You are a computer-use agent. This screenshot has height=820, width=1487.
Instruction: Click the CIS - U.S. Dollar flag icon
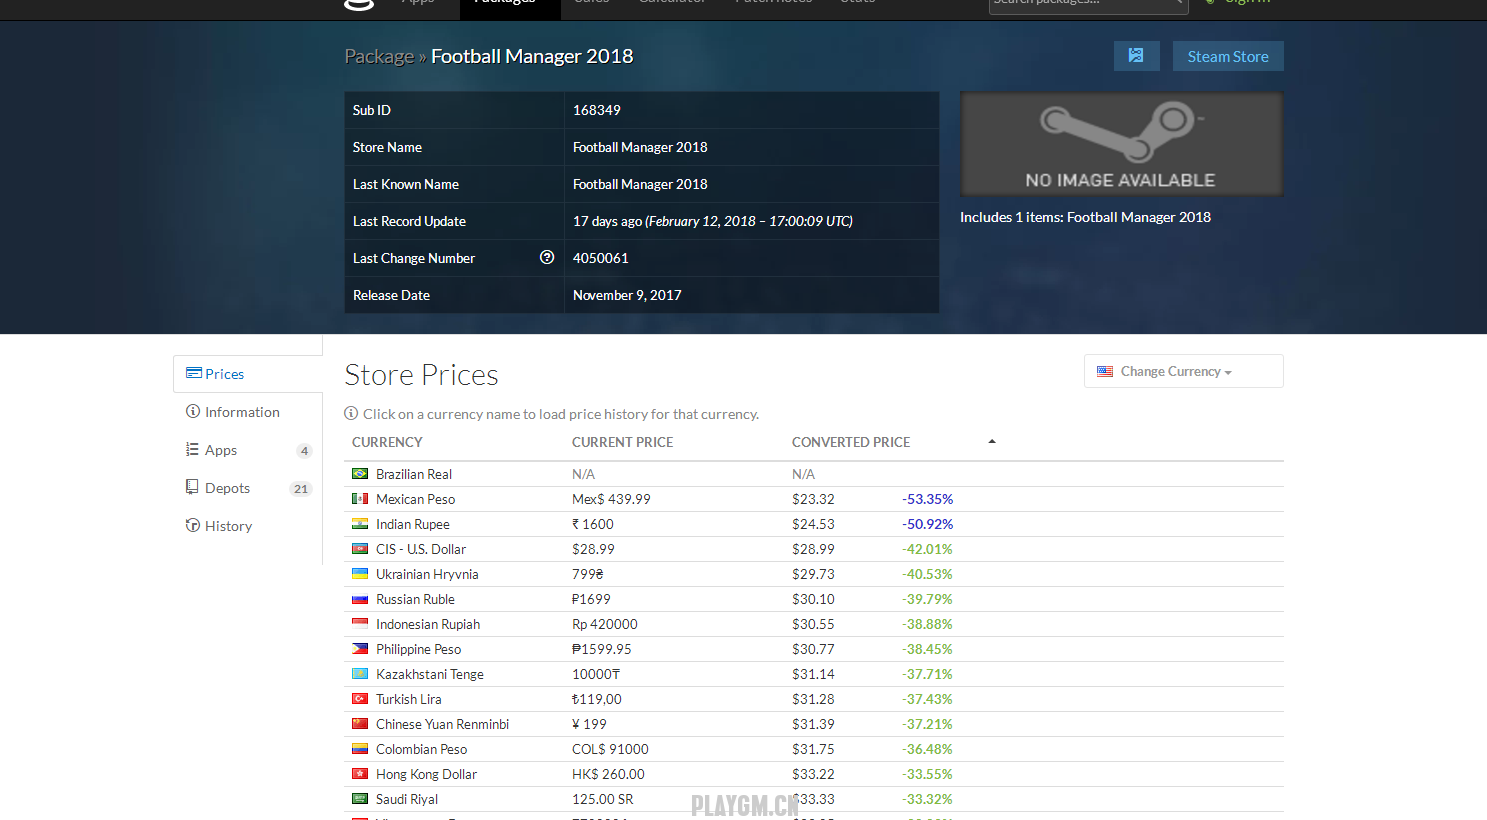(x=360, y=549)
